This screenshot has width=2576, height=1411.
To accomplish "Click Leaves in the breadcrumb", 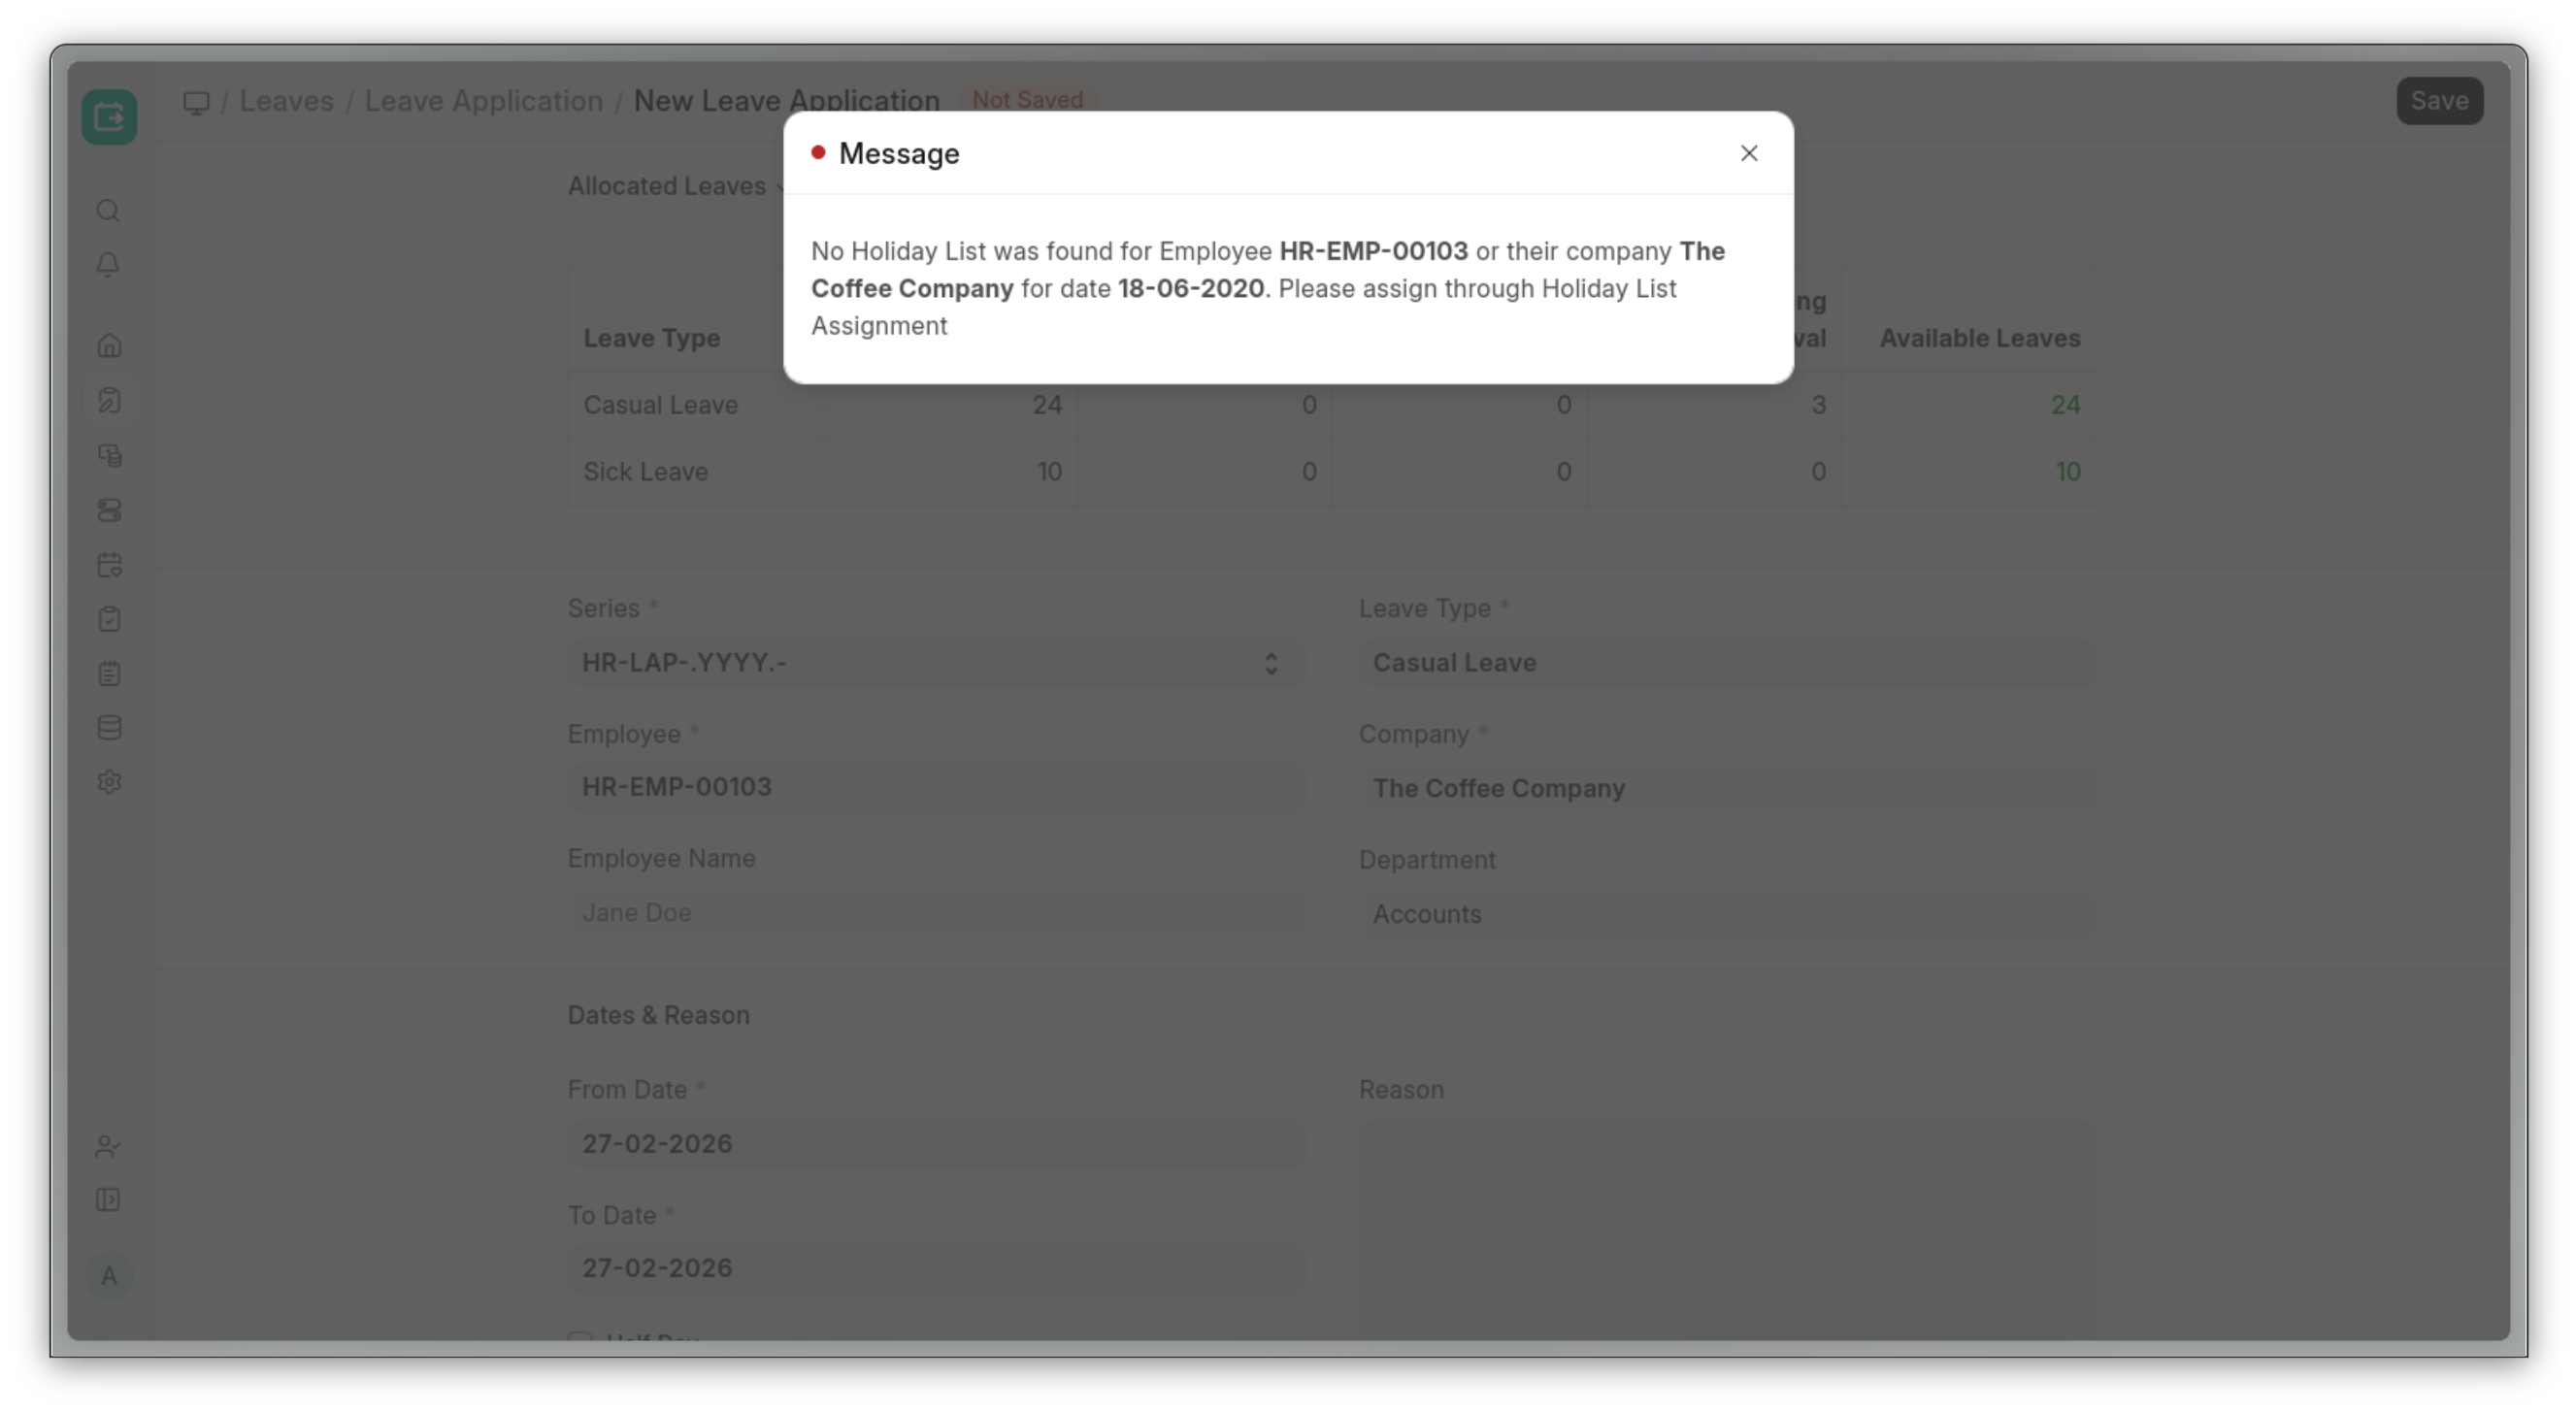I will (286, 101).
